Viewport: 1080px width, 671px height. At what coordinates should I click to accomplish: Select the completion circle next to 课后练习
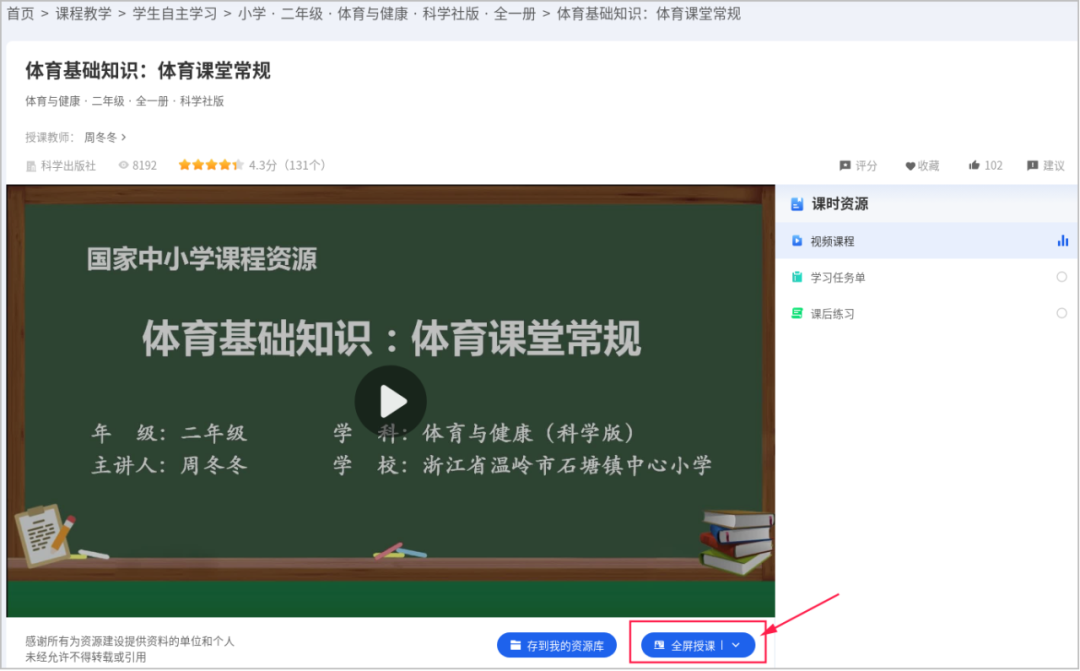(x=1062, y=312)
